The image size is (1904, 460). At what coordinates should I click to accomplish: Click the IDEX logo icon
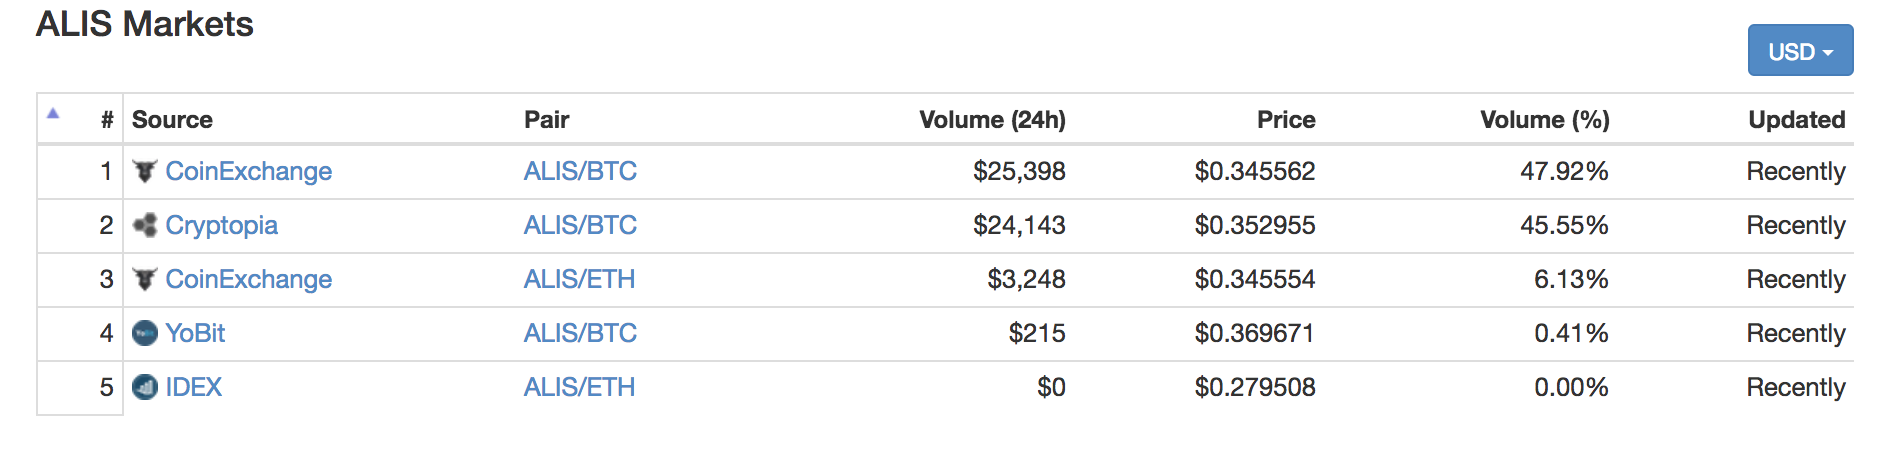click(145, 387)
